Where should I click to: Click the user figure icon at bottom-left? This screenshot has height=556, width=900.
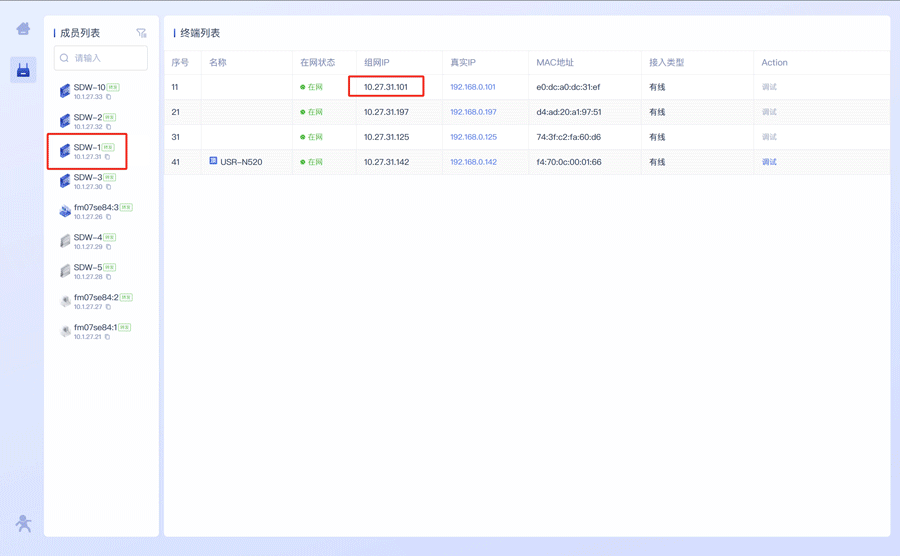pos(23,523)
